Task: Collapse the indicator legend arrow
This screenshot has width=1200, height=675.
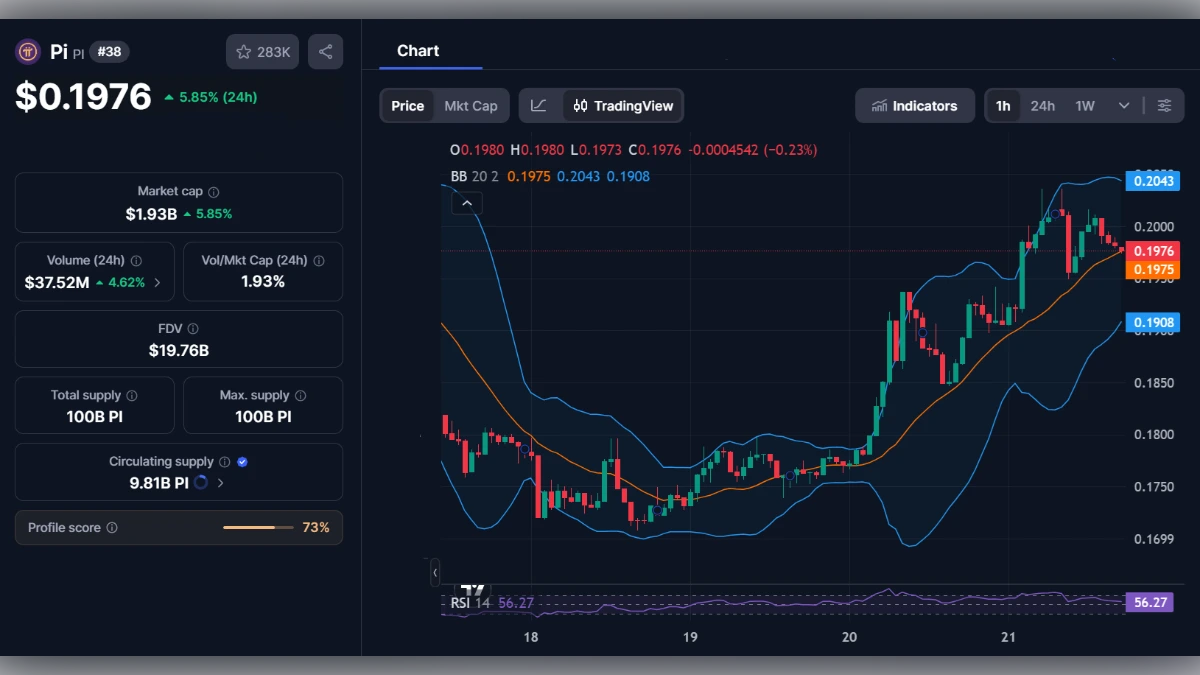Action: click(x=466, y=203)
